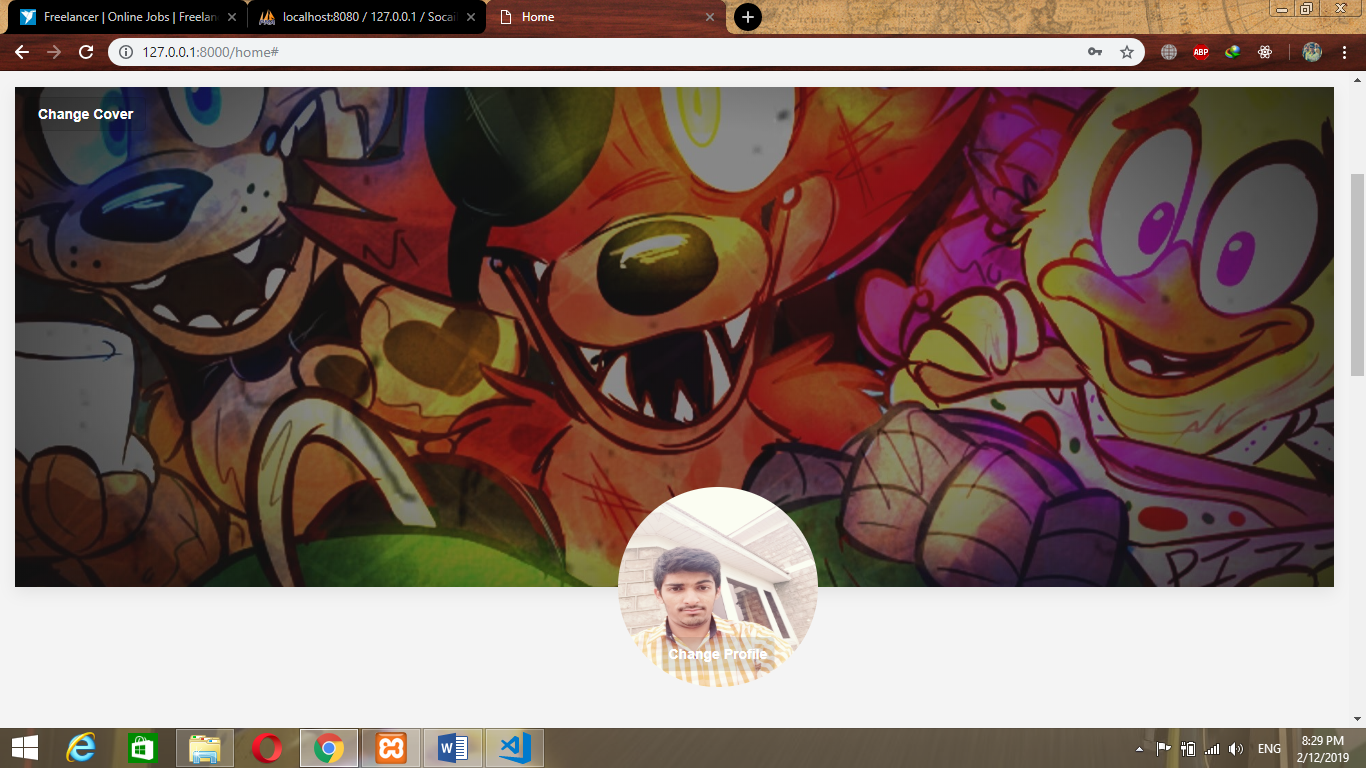The width and height of the screenshot is (1366, 768).
Task: Click the site information icon in address bar
Action: [126, 52]
